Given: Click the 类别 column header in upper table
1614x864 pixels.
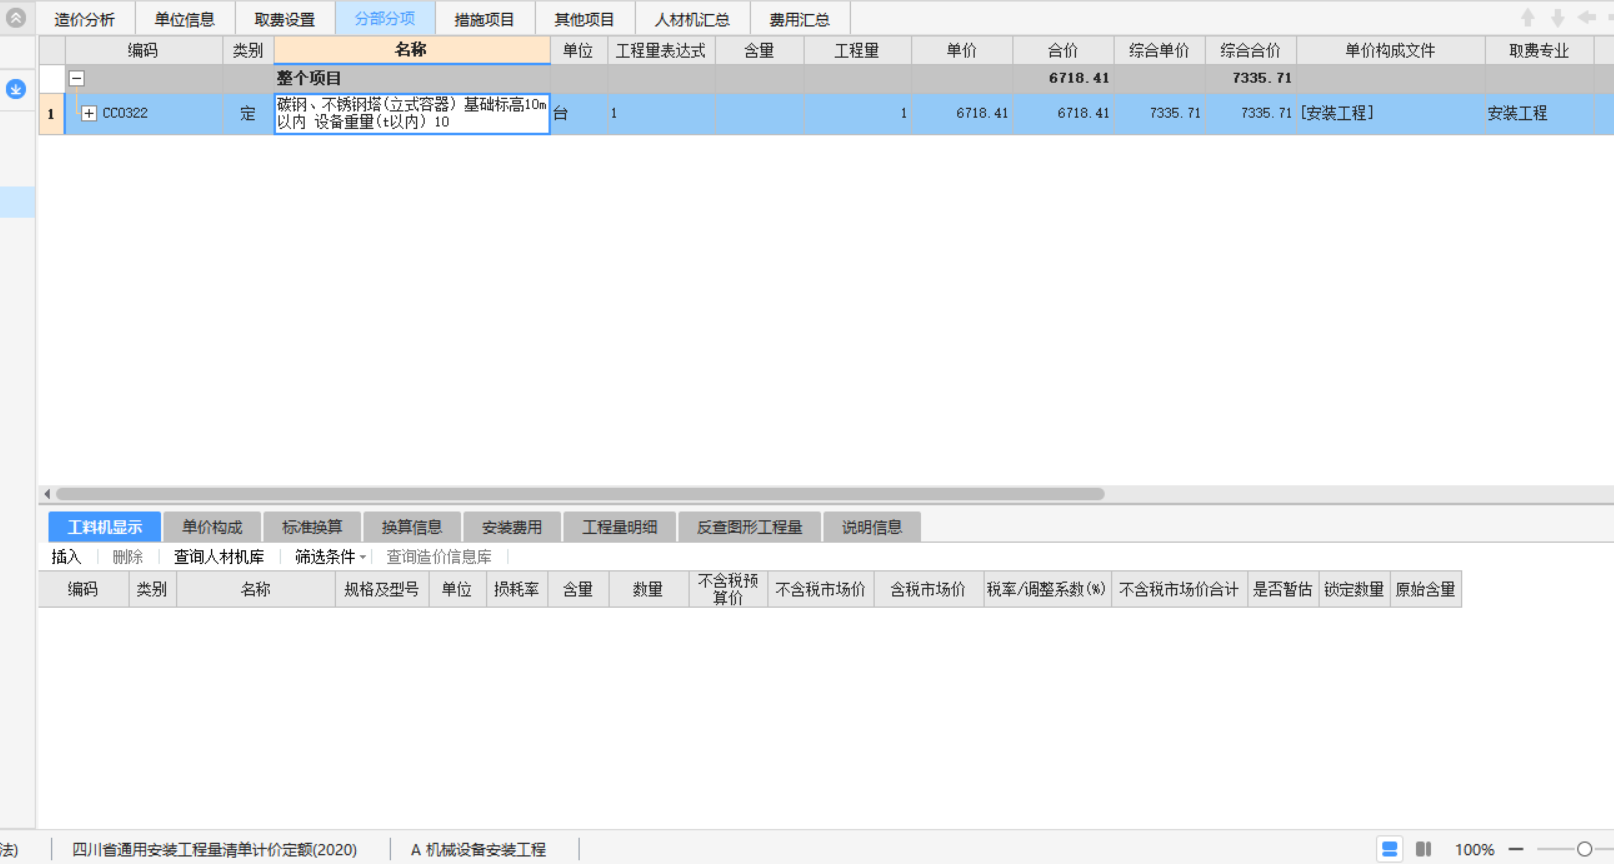Looking at the screenshot, I should (x=248, y=50).
